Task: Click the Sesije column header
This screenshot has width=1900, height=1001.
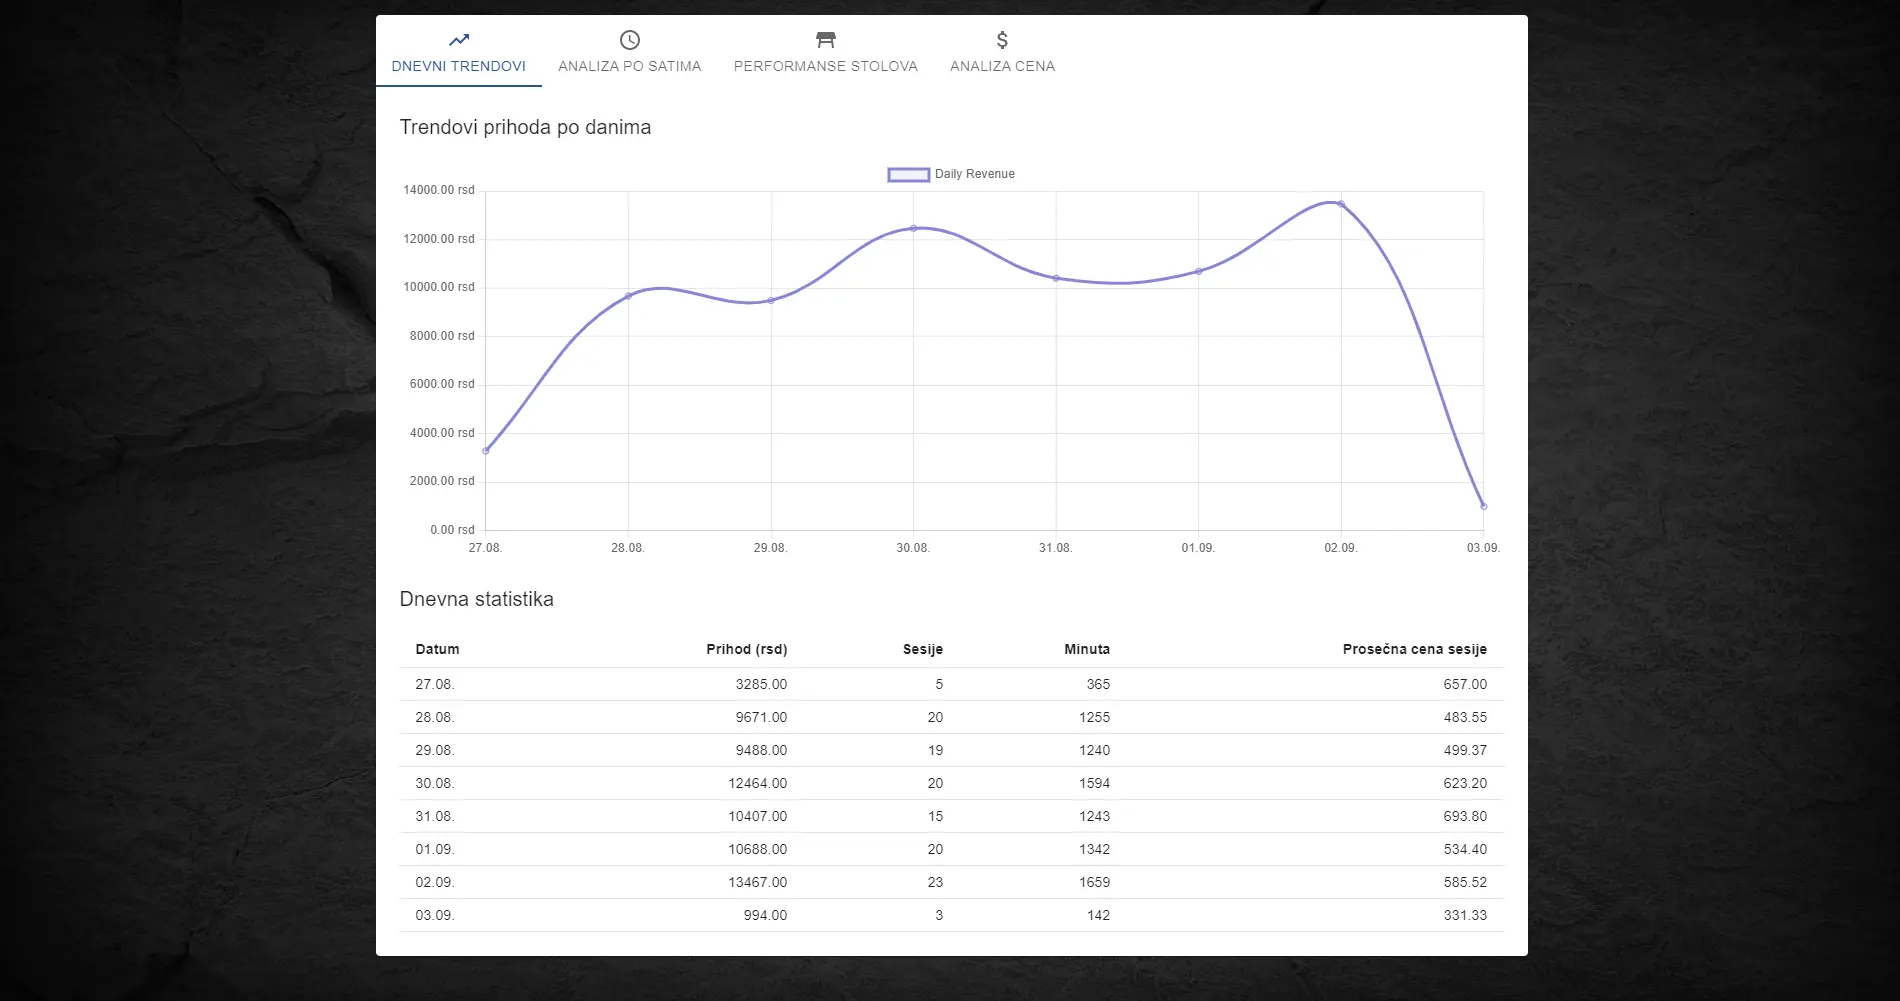Action: coord(922,649)
